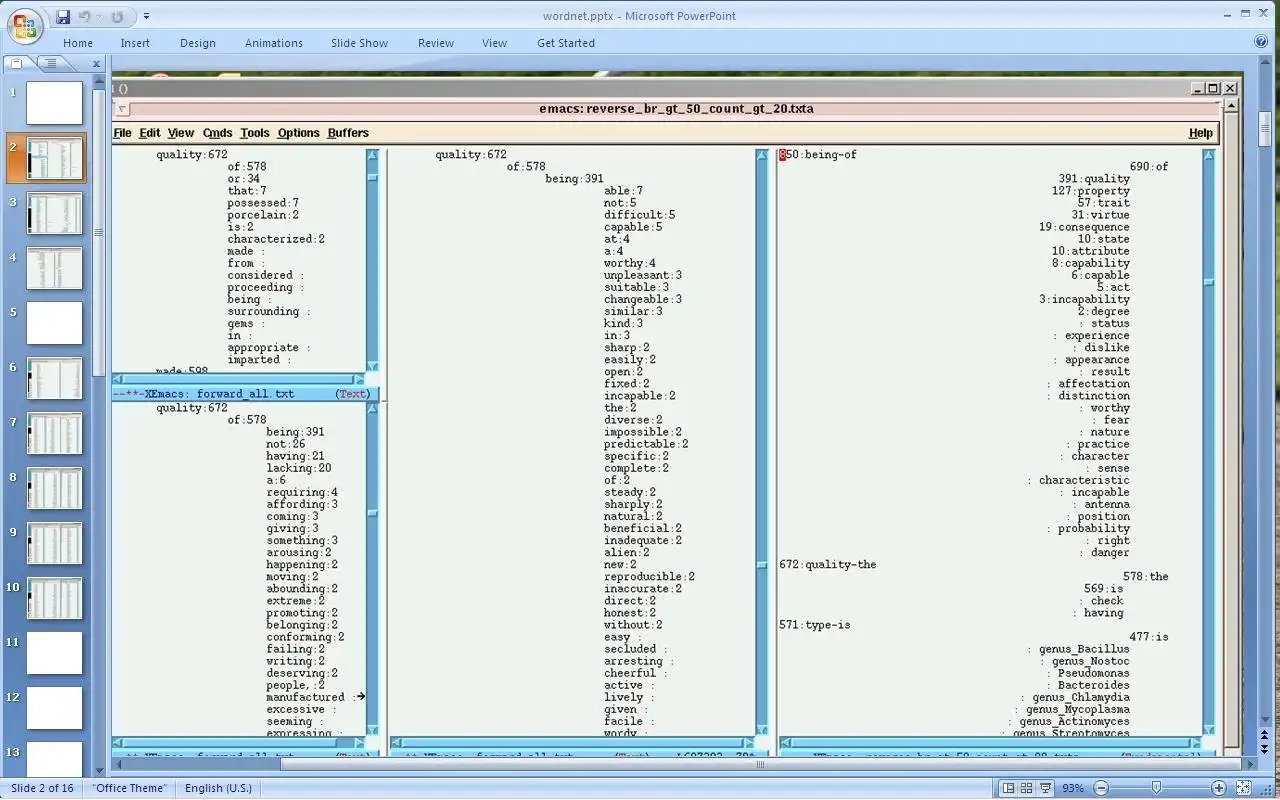Open the Insert ribbon tab

(x=135, y=43)
